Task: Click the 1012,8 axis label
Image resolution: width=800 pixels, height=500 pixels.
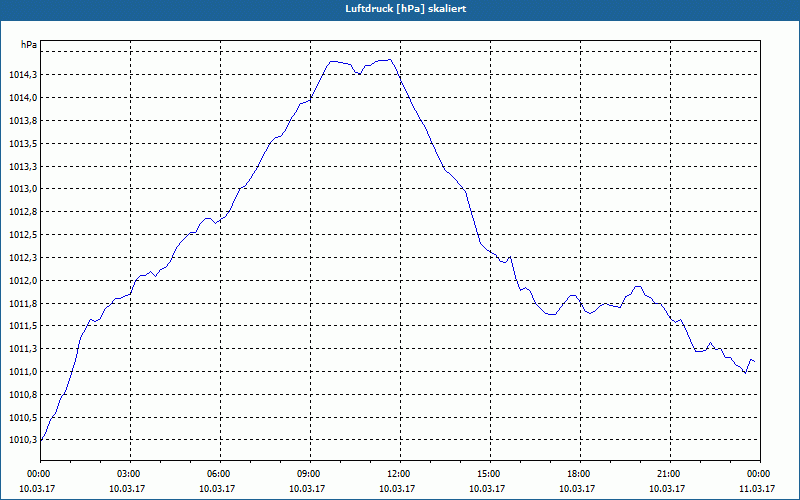Action: pyautogui.click(x=23, y=212)
